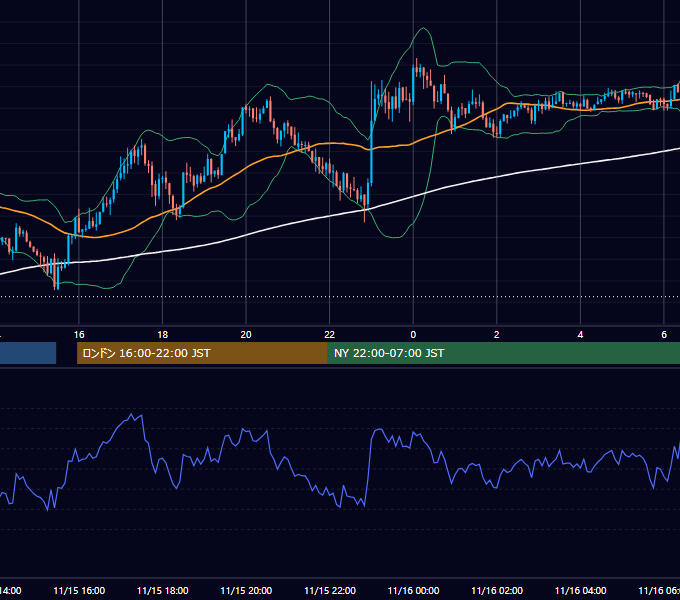Click the '6' hour label on upper time axis

click(x=664, y=335)
